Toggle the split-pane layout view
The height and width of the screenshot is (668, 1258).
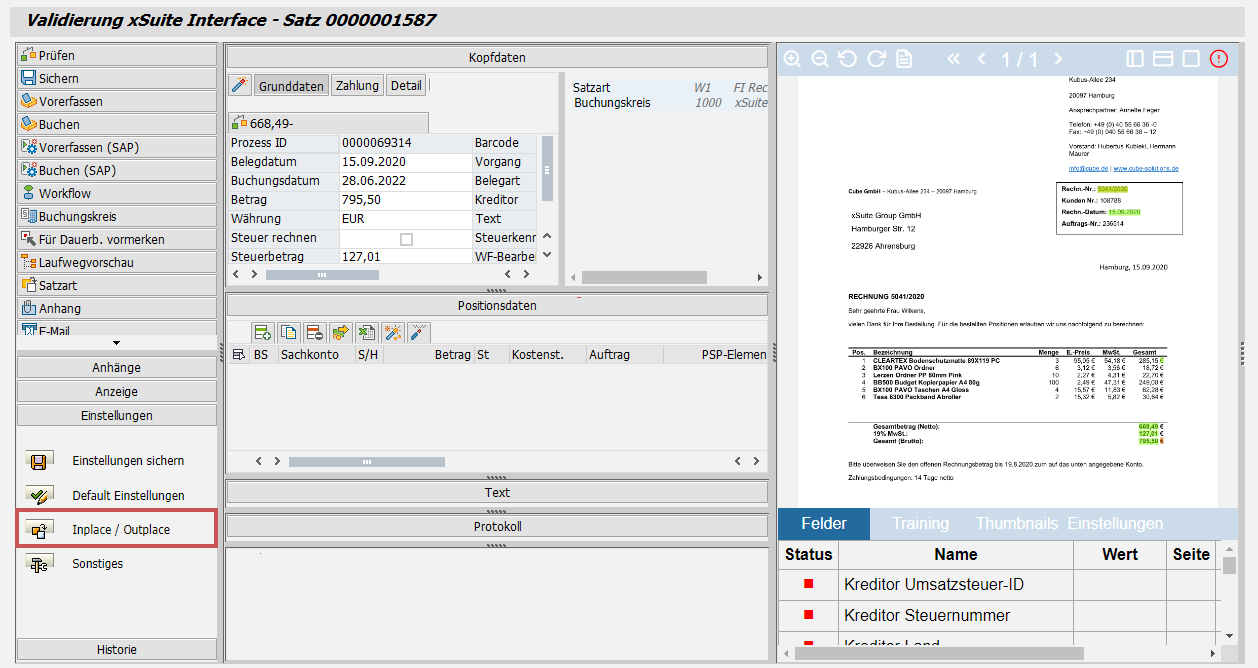click(1135, 58)
